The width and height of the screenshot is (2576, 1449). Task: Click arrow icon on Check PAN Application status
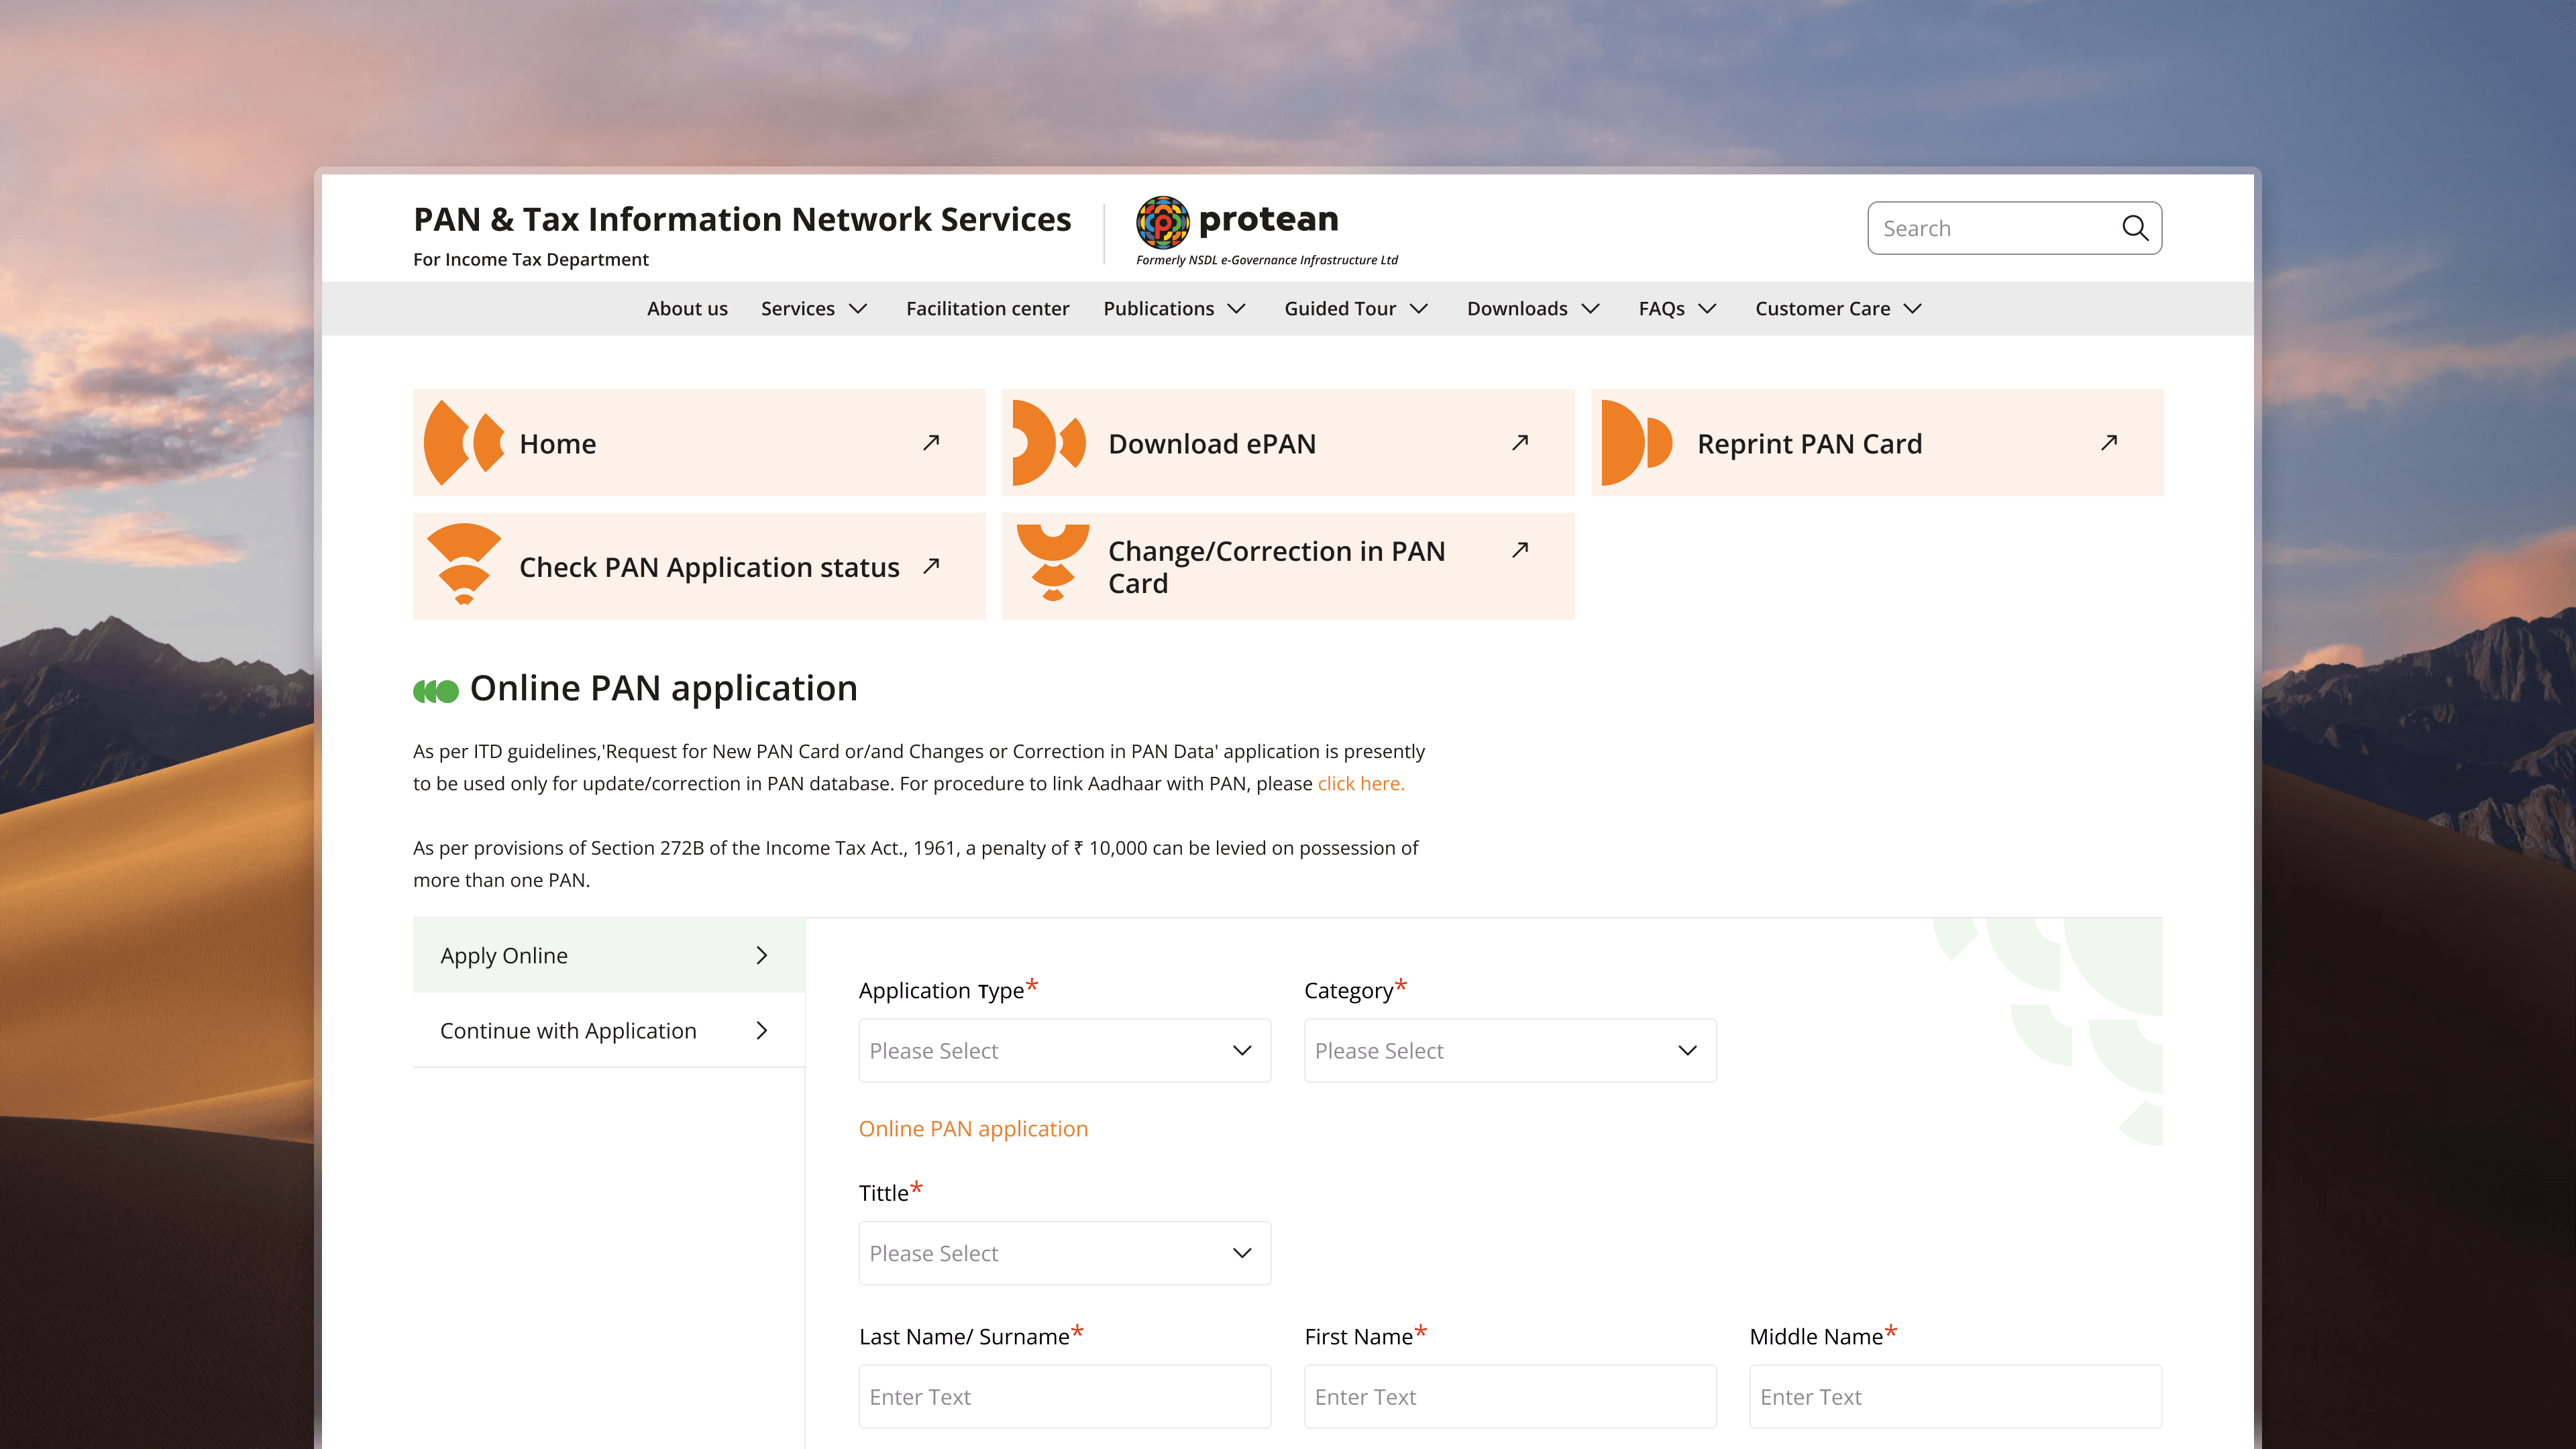tap(931, 566)
